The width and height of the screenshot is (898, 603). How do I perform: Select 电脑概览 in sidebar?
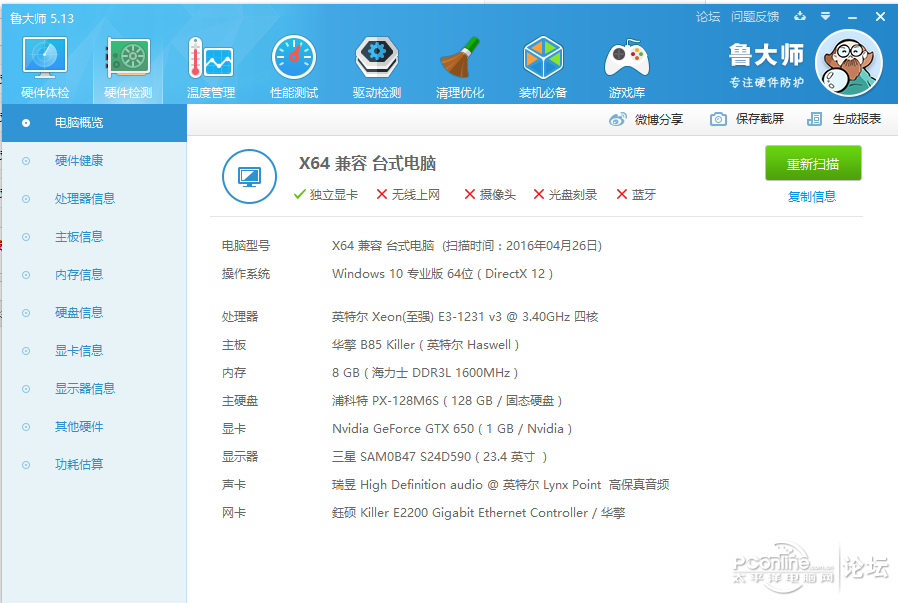coord(94,123)
